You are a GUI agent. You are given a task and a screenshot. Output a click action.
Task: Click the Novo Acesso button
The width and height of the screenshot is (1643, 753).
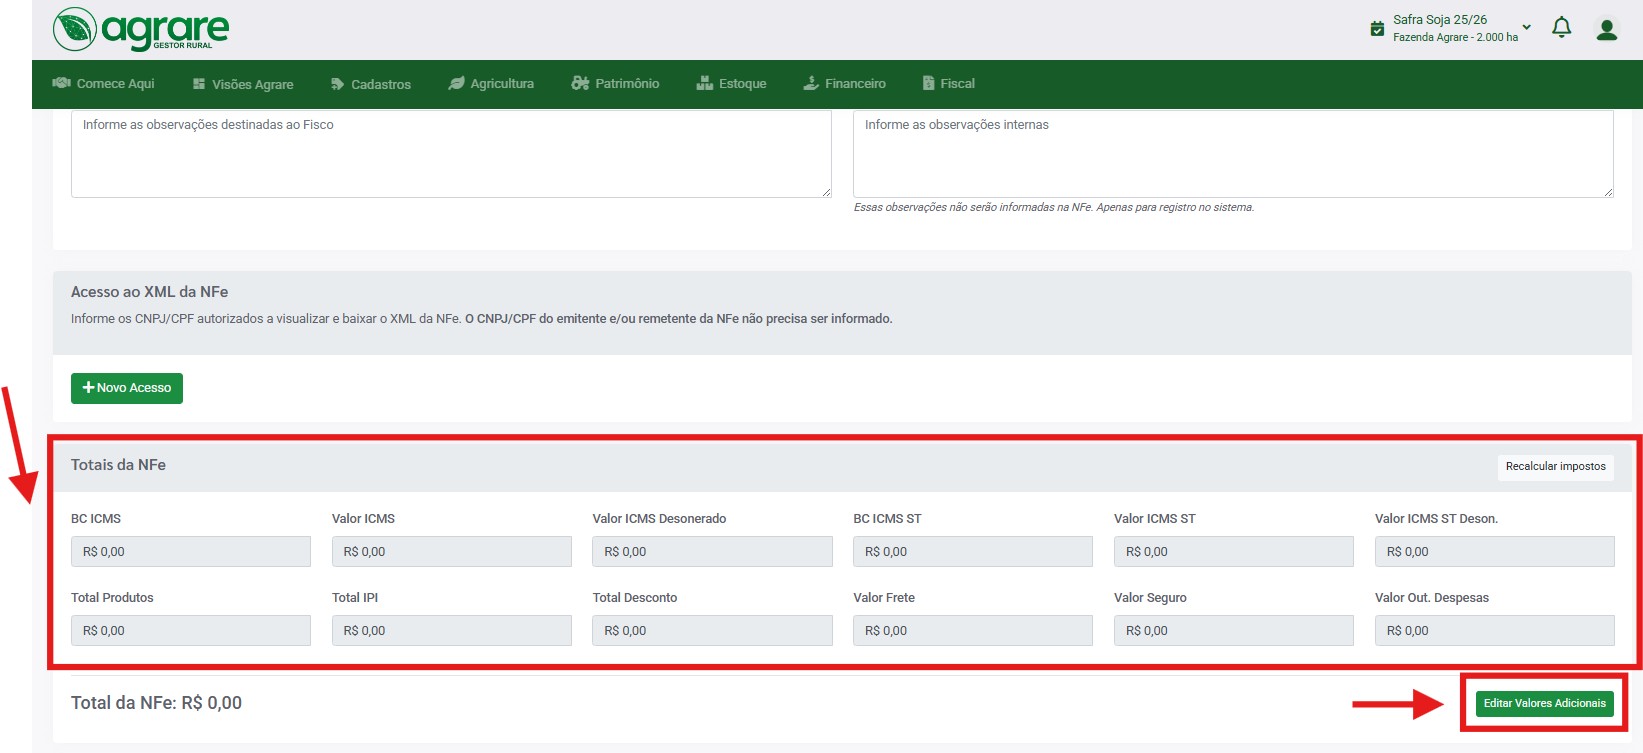[x=127, y=388]
